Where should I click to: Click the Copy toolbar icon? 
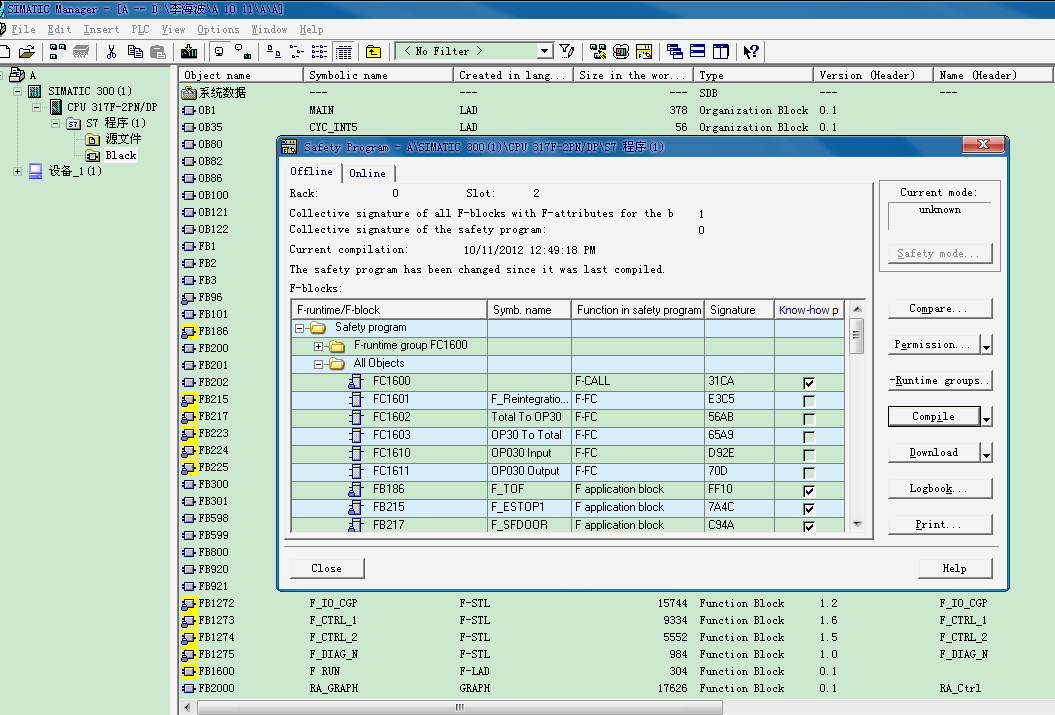coord(134,51)
